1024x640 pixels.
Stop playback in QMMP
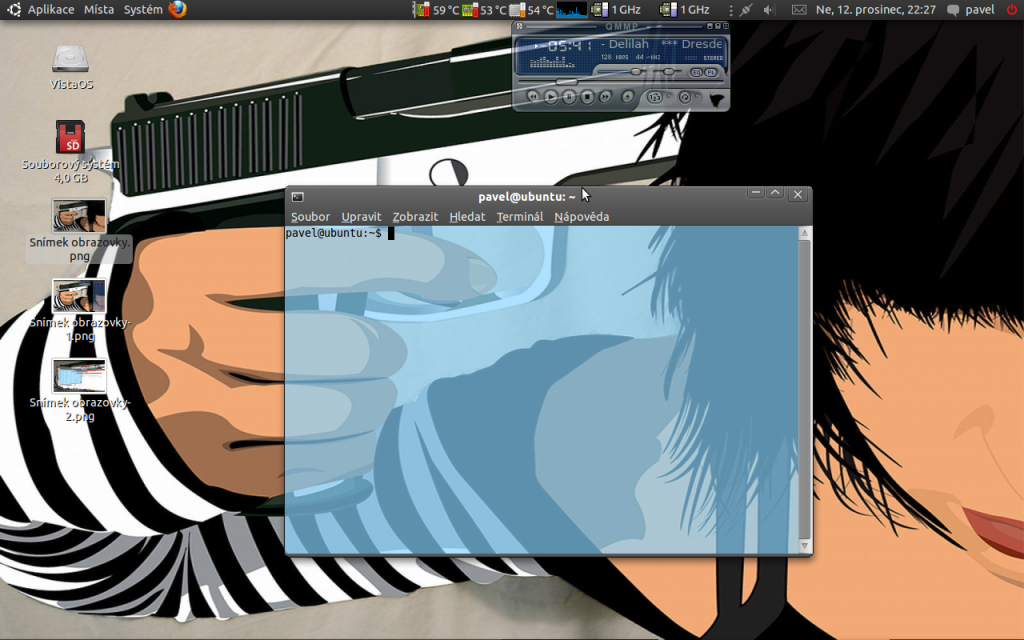588,97
